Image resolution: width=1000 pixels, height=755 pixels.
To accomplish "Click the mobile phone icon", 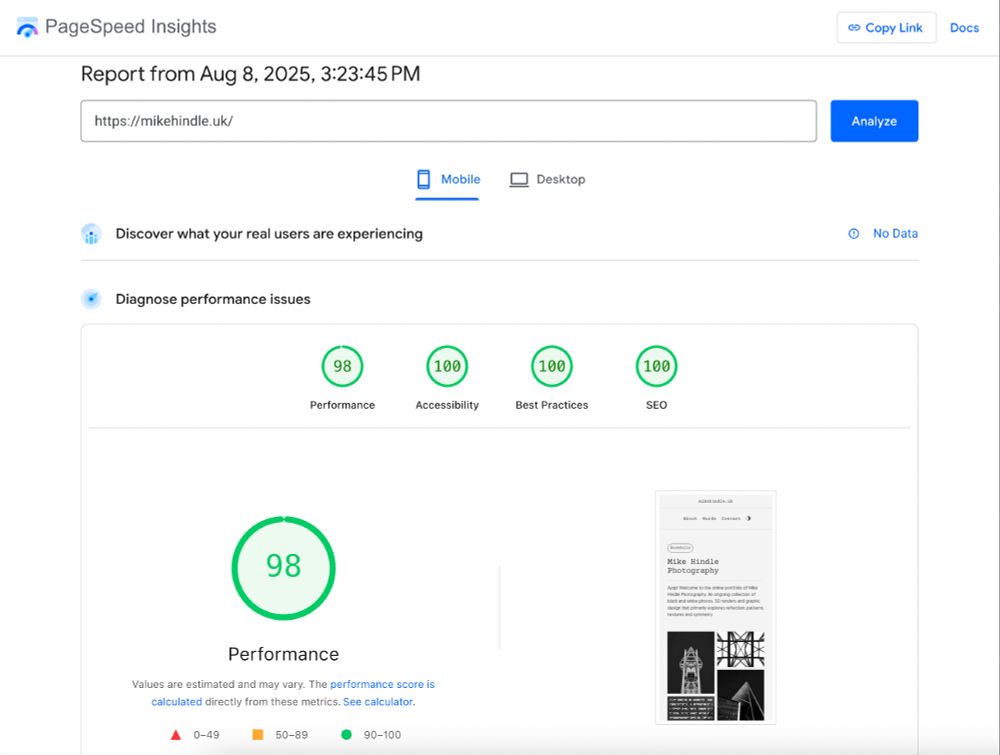I will [423, 179].
